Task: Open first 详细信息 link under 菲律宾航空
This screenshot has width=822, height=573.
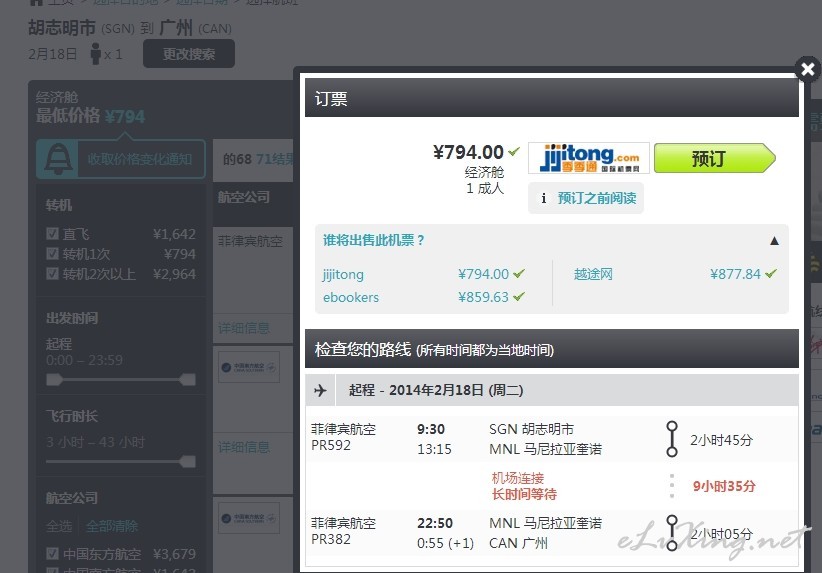Action: [x=244, y=329]
